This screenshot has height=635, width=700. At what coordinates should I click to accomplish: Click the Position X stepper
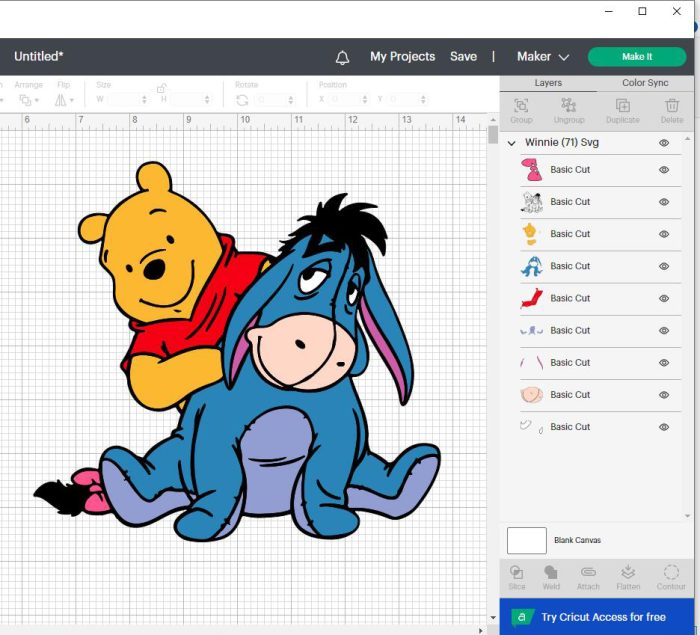point(365,99)
